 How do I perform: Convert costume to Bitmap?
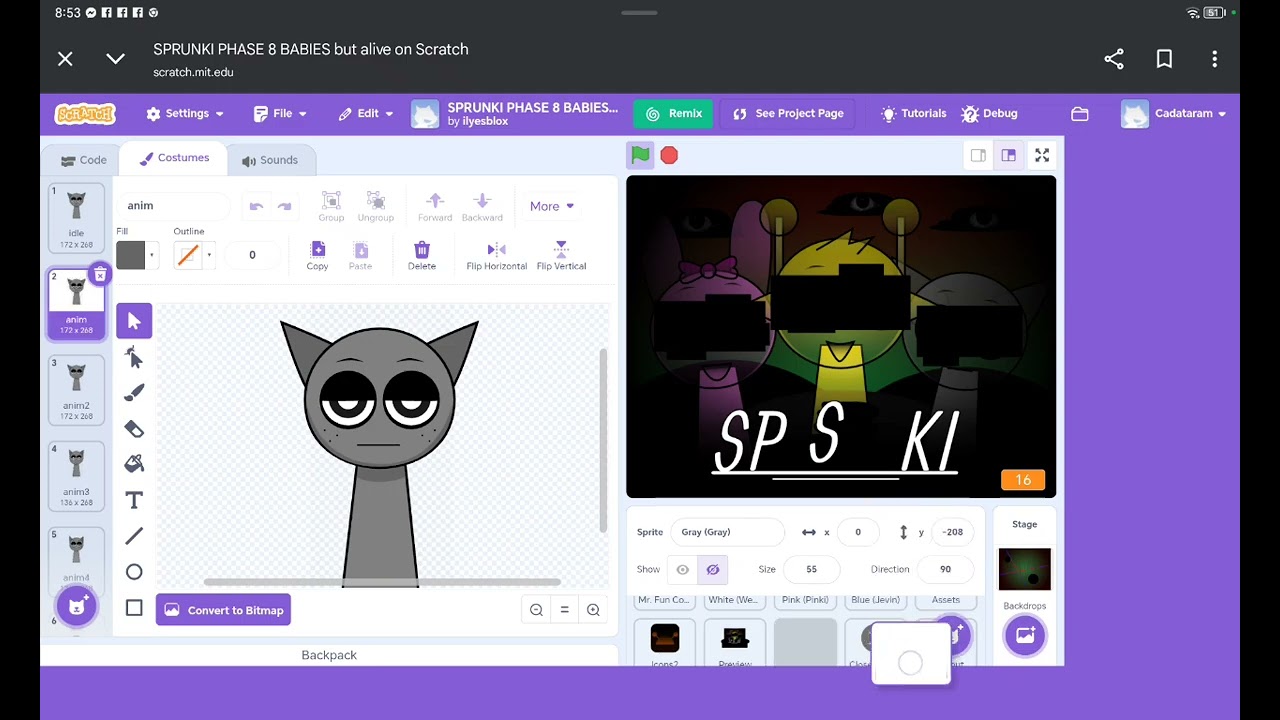(x=223, y=610)
